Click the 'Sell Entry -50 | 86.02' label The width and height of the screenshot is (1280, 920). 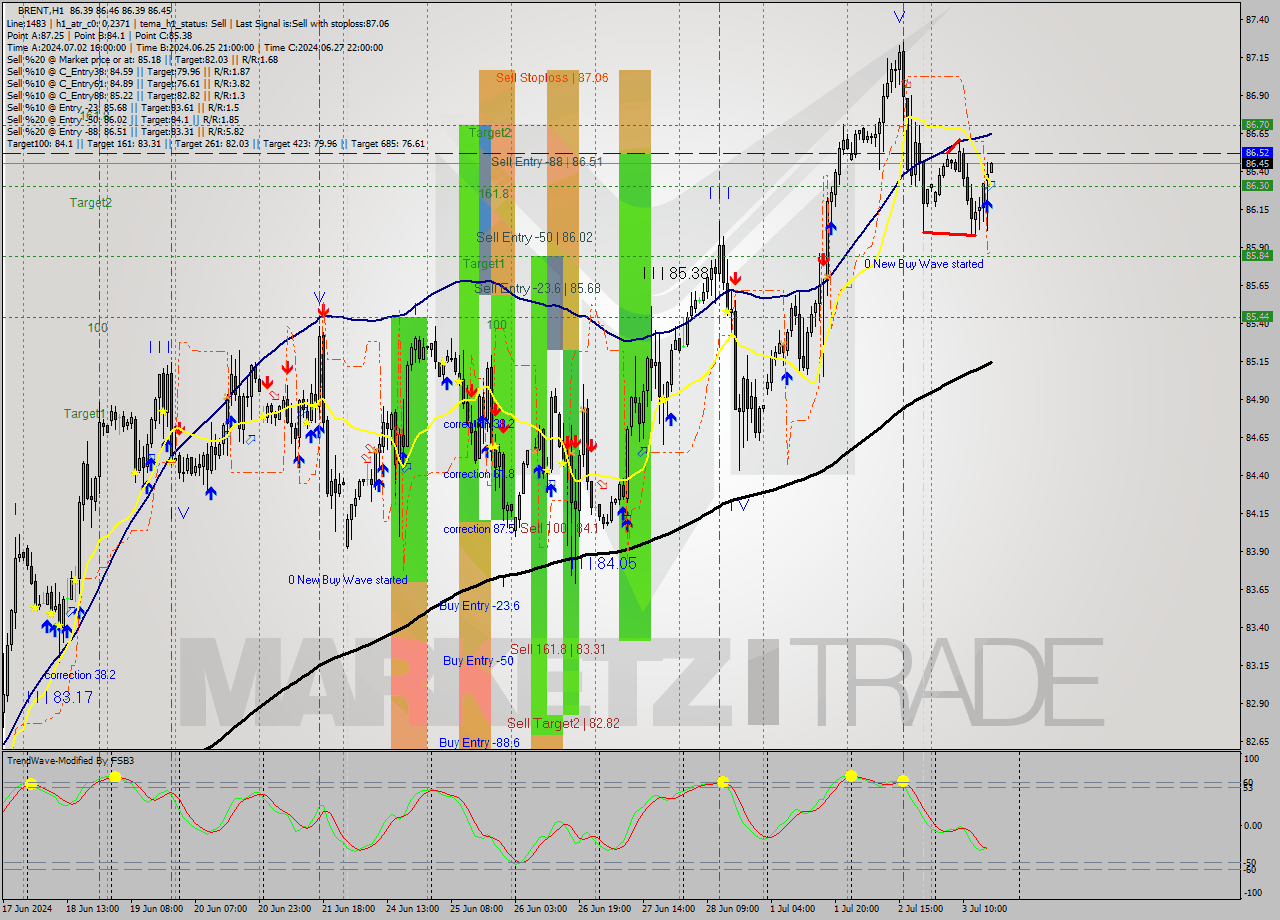(534, 237)
